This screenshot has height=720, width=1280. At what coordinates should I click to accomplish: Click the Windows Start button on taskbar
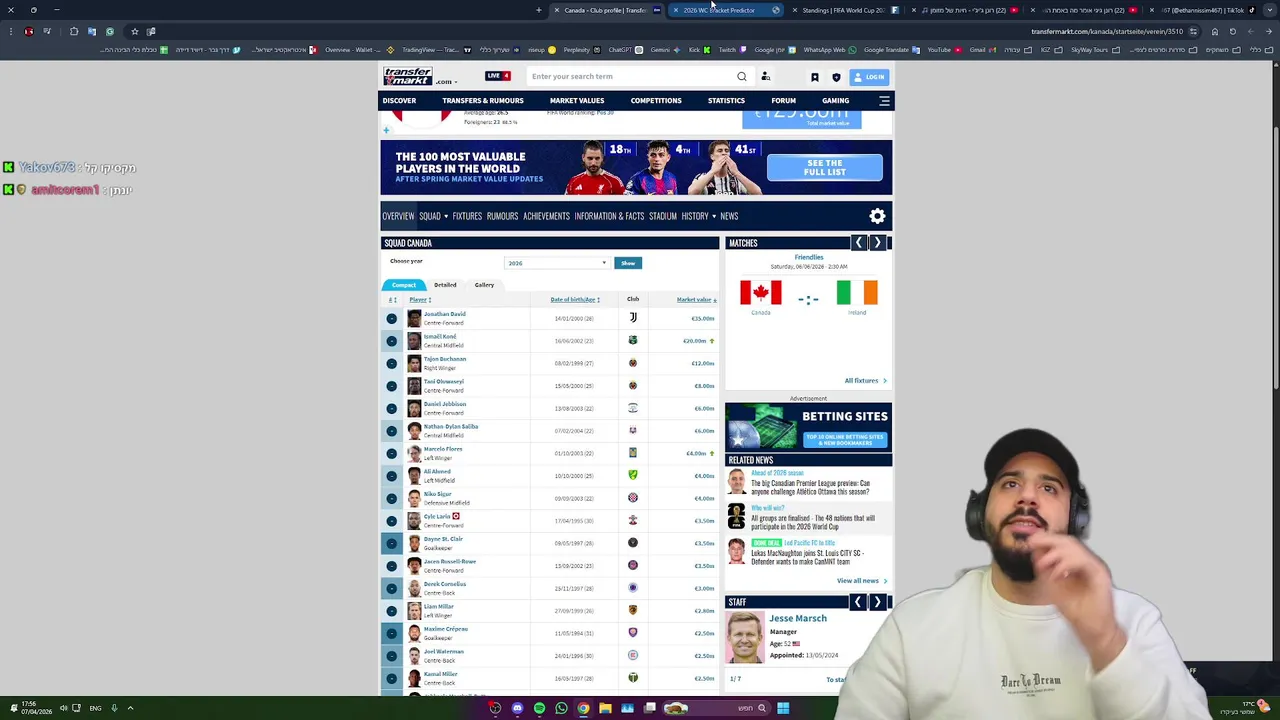point(783,708)
